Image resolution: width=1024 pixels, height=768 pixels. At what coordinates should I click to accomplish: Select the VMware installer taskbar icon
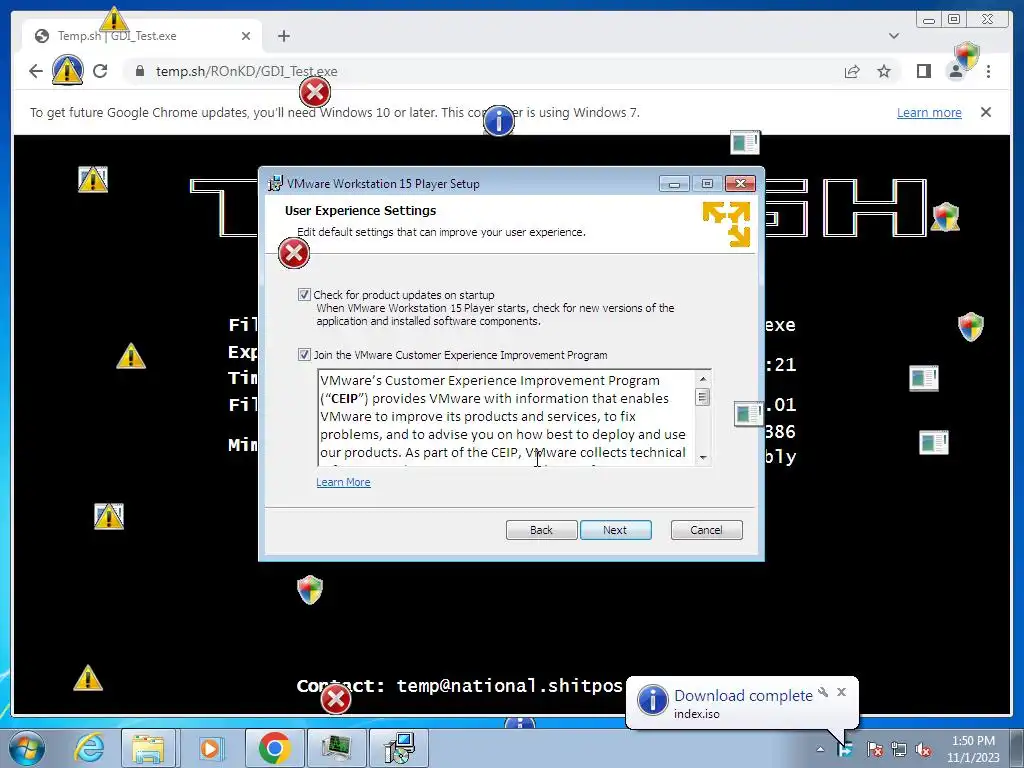pyautogui.click(x=399, y=748)
